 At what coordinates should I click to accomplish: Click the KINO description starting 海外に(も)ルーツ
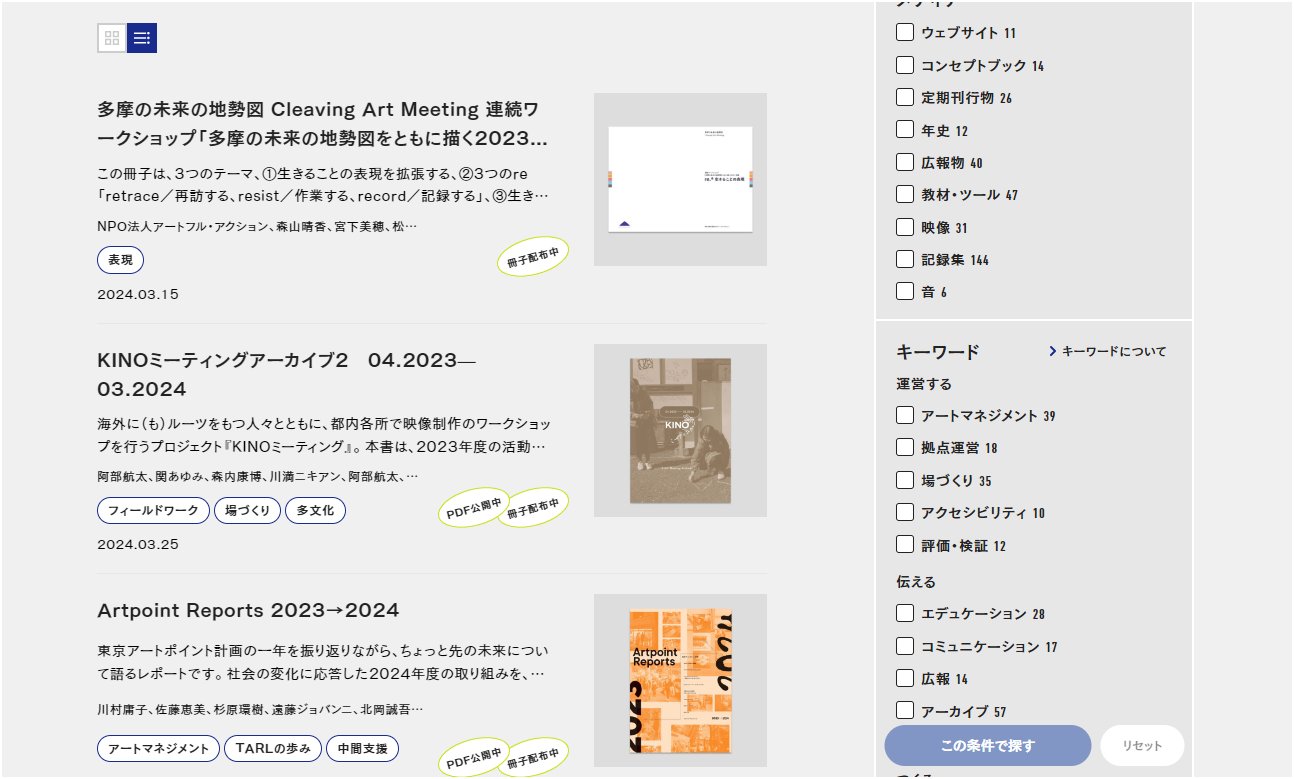[324, 435]
